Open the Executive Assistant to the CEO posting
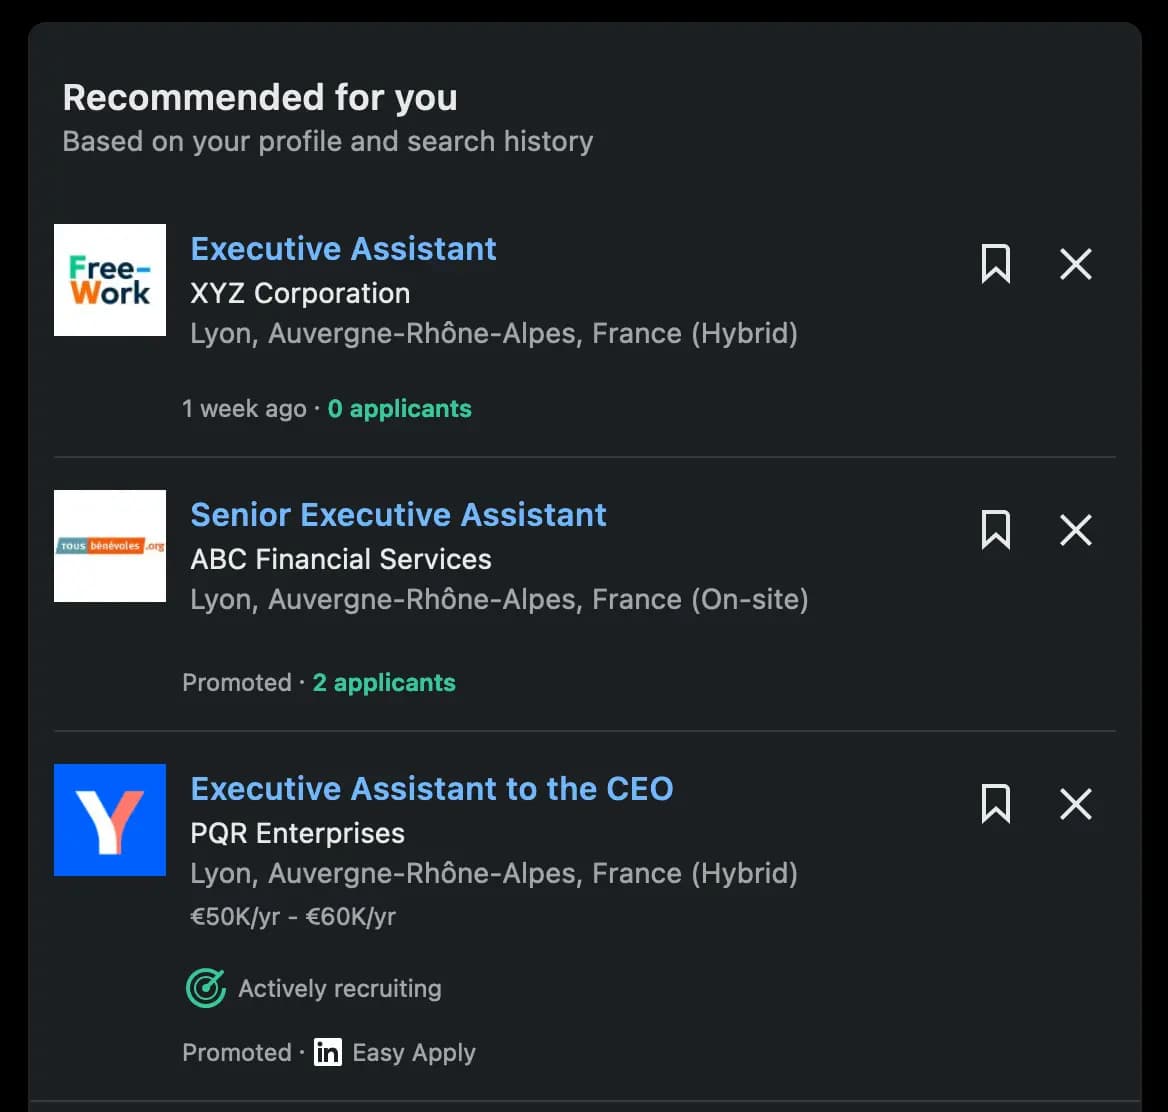Viewport: 1168px width, 1112px height. pyautogui.click(x=432, y=788)
